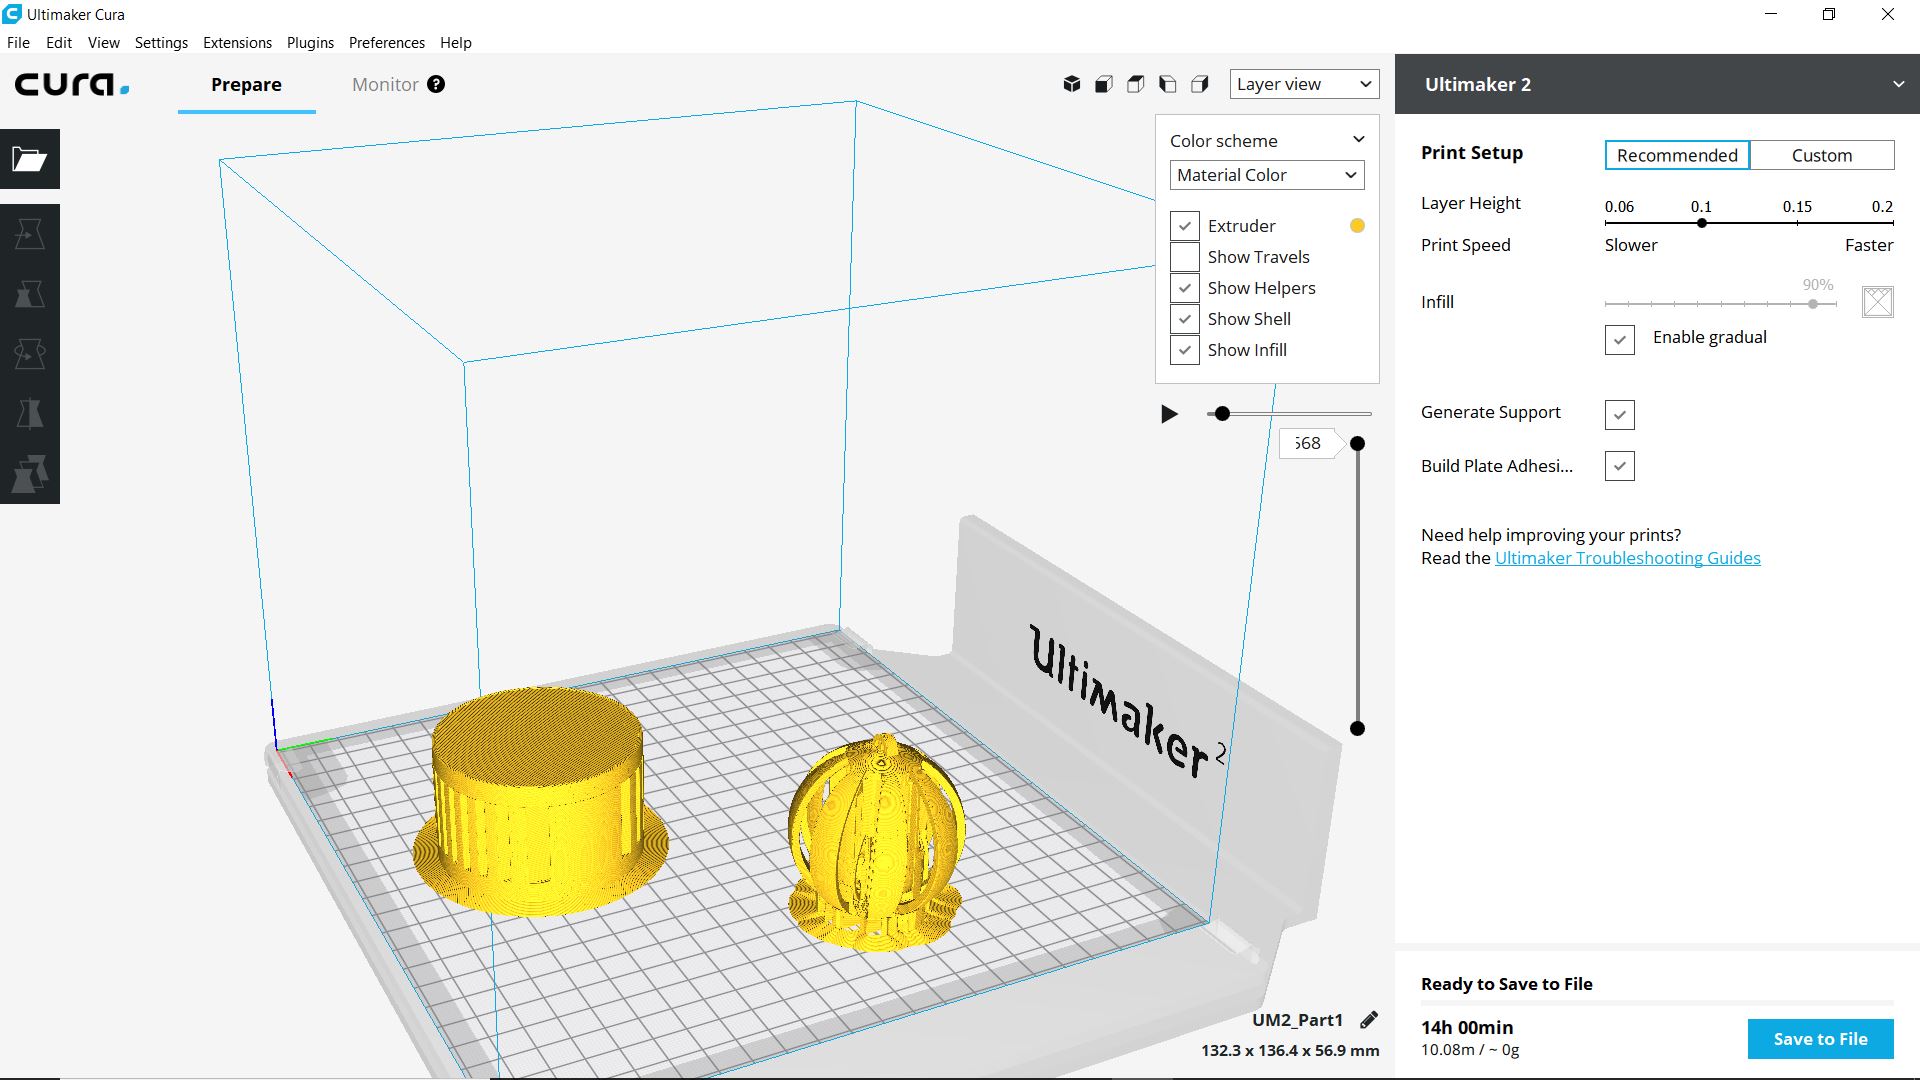Open the Layer view dropdown
The height and width of the screenshot is (1080, 1920).
tap(1303, 84)
